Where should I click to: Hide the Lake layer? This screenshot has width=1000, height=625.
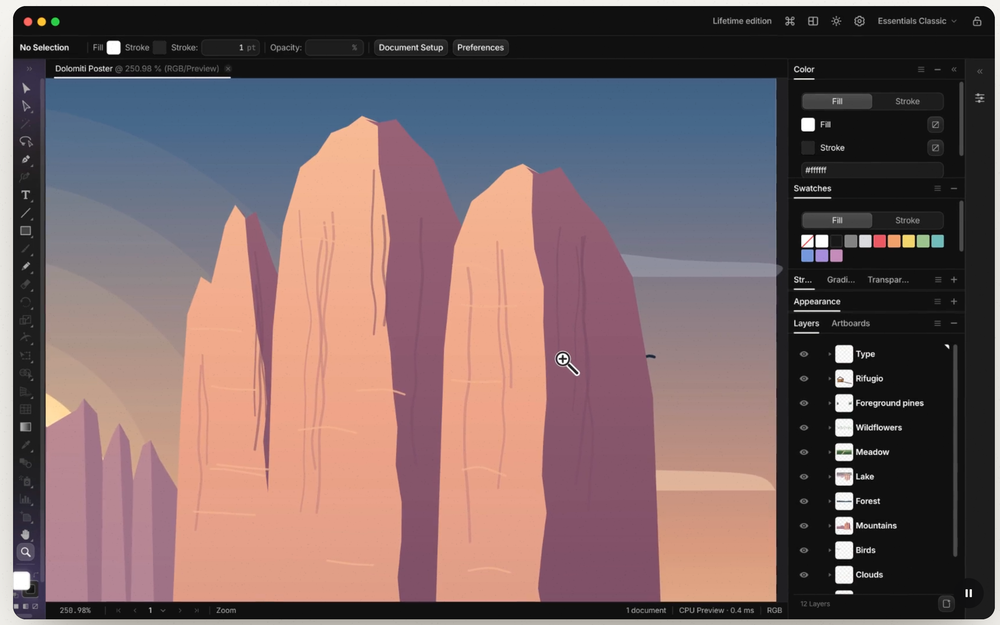tap(804, 476)
